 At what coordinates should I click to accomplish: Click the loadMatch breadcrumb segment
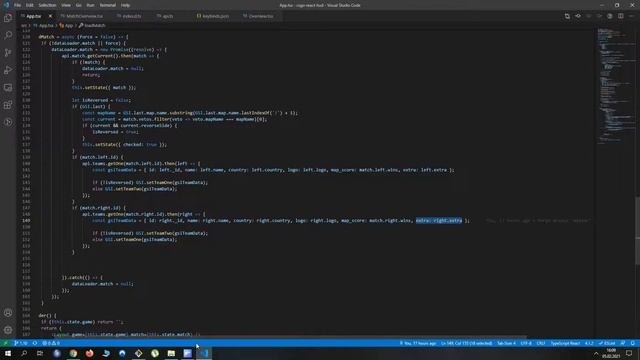tap(92, 25)
